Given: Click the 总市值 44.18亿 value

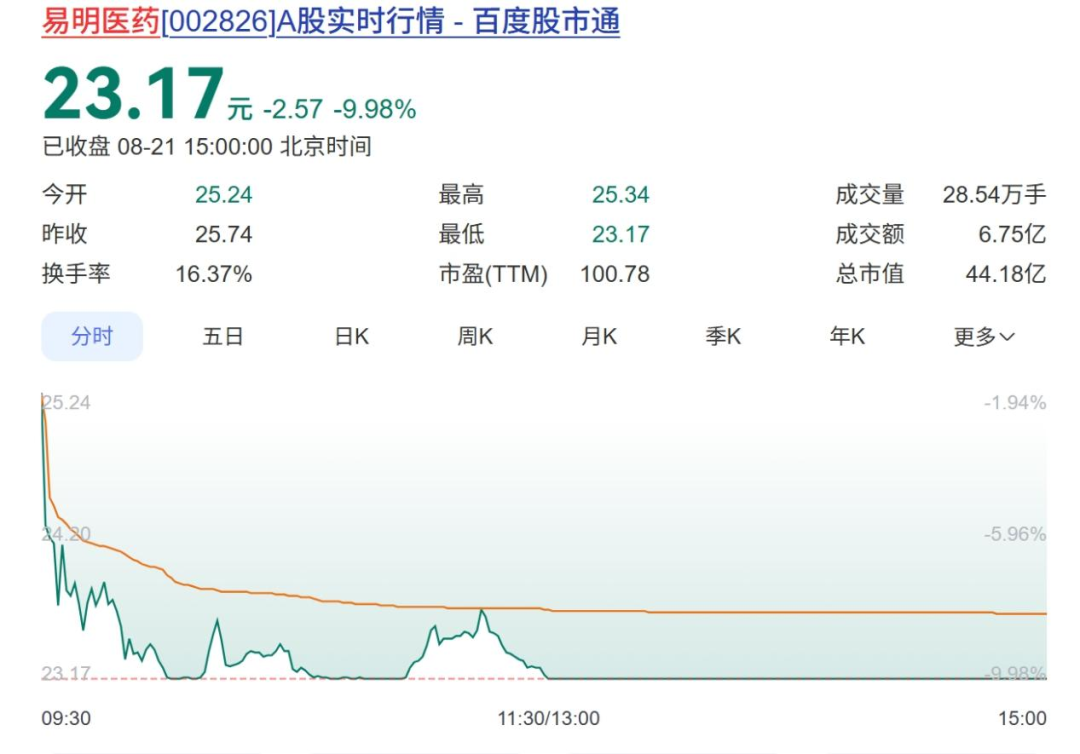Looking at the screenshot, I should coord(1006,274).
